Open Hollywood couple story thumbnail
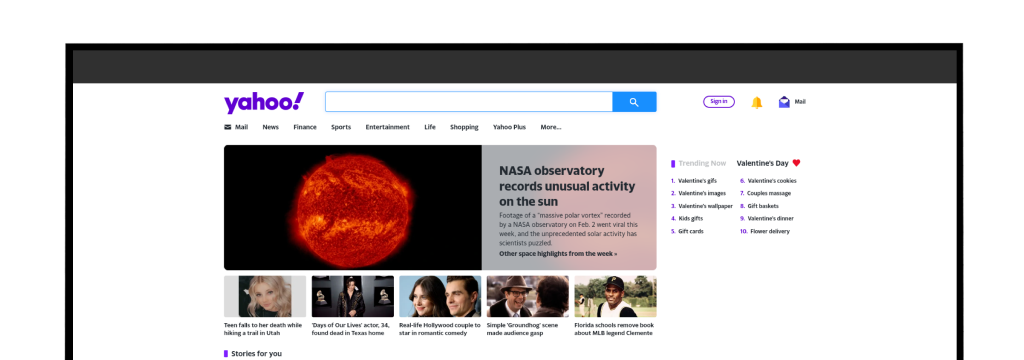 (x=440, y=297)
